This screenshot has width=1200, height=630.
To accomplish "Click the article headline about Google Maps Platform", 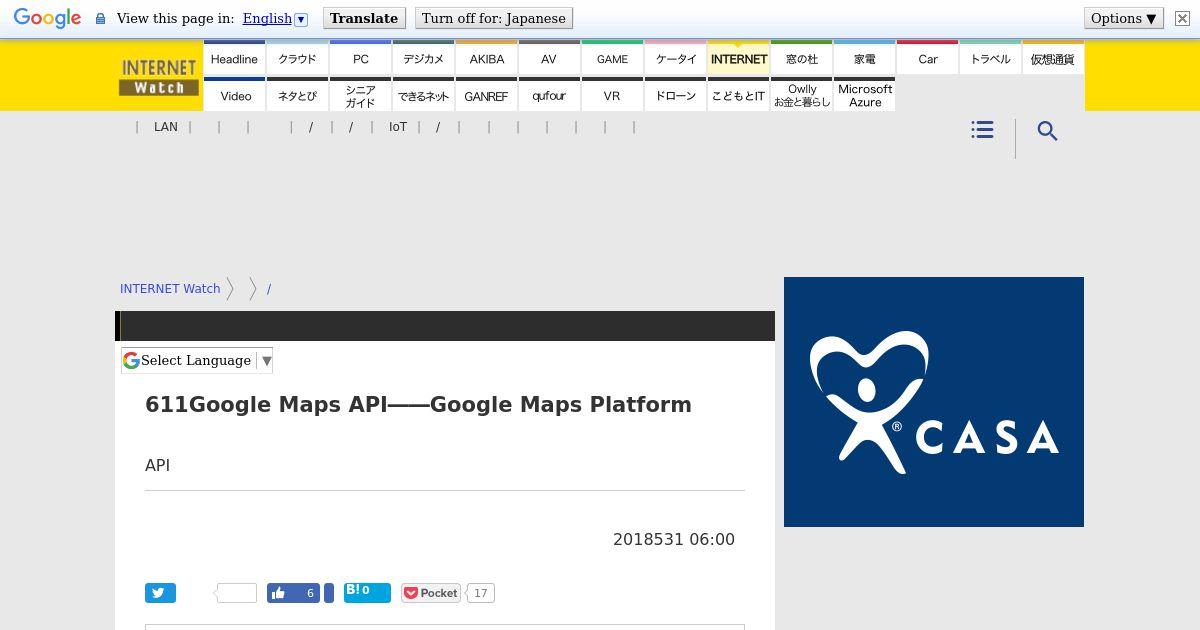I will click(418, 404).
